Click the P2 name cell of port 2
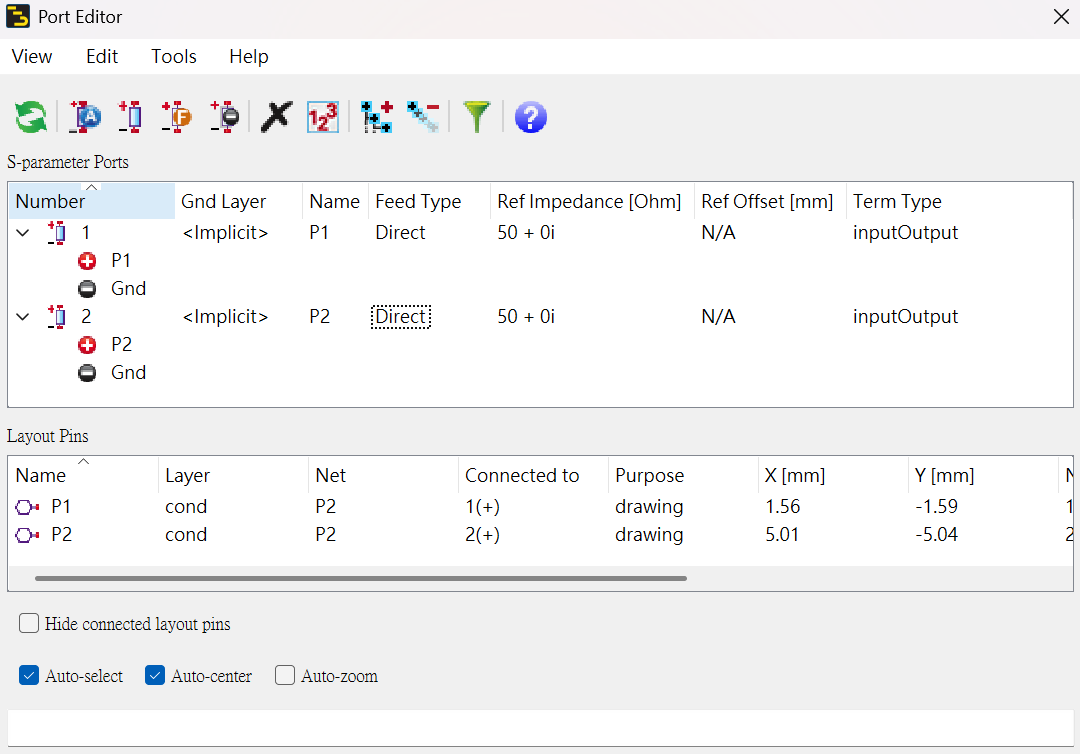Screen dimensions: 1080x754 pos(320,317)
